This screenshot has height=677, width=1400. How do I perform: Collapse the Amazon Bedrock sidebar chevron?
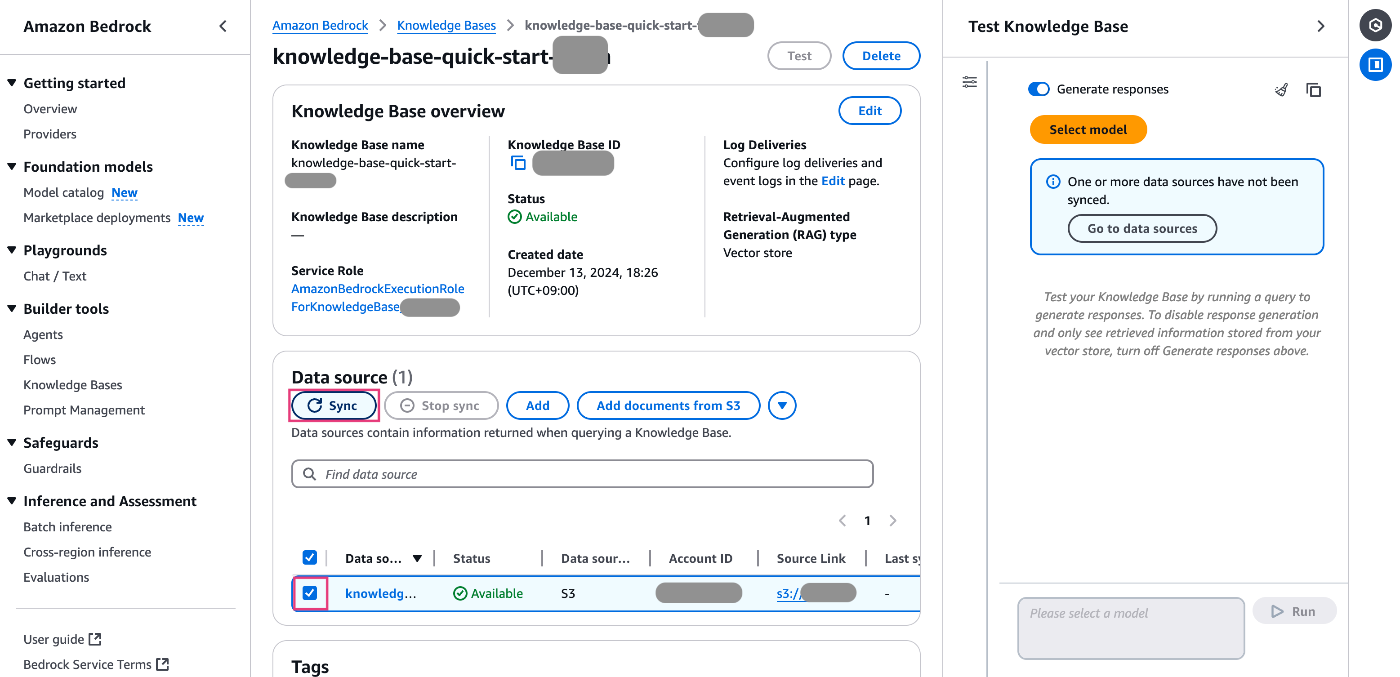pos(223,27)
